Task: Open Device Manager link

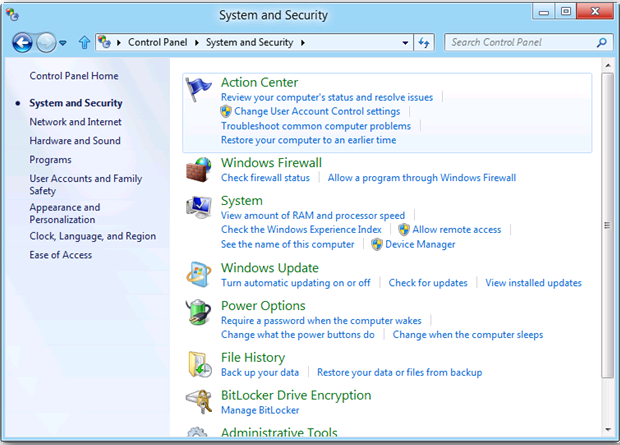Action: tap(420, 244)
